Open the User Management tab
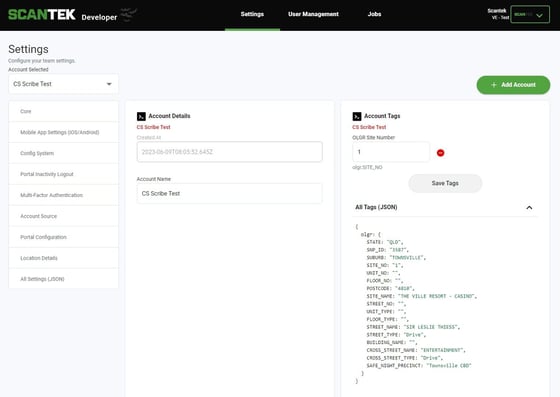 coord(313,14)
